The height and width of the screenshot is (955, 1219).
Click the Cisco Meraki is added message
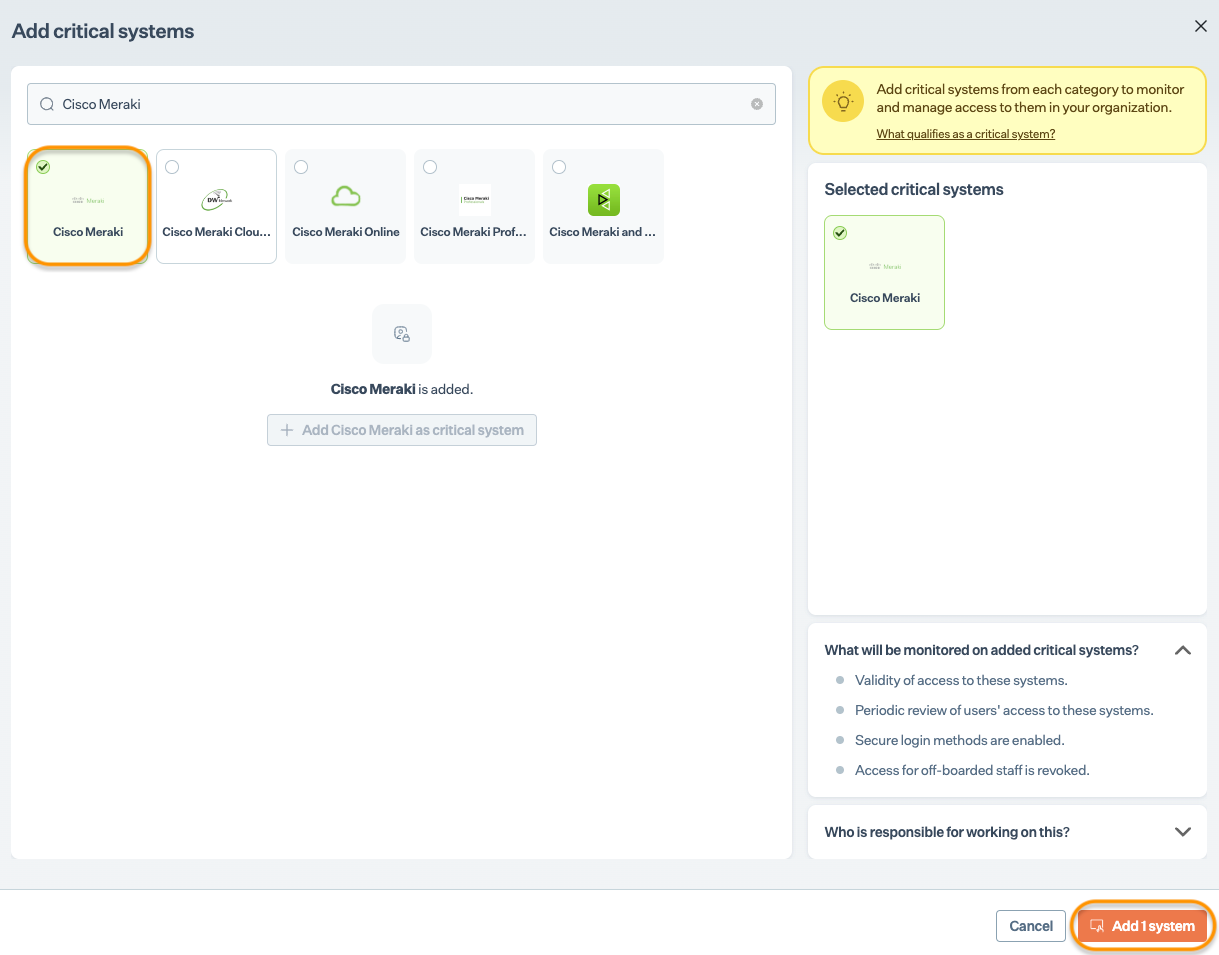point(402,389)
